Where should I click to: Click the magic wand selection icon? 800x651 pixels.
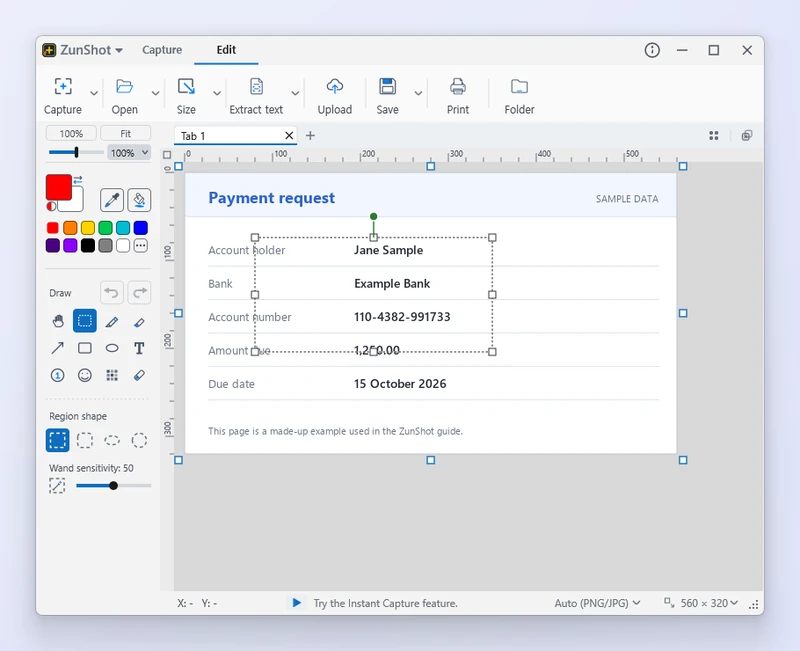[x=57, y=485]
